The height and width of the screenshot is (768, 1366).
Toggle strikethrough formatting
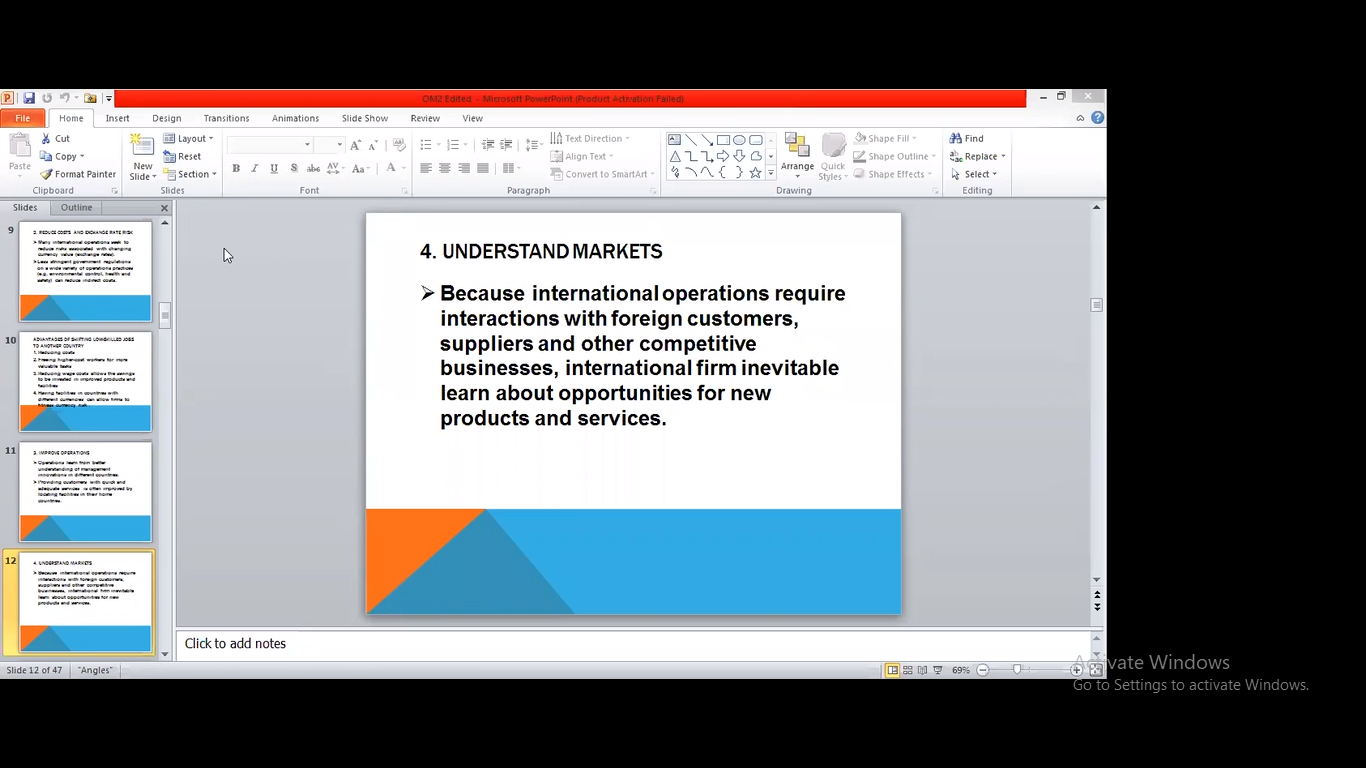[313, 168]
